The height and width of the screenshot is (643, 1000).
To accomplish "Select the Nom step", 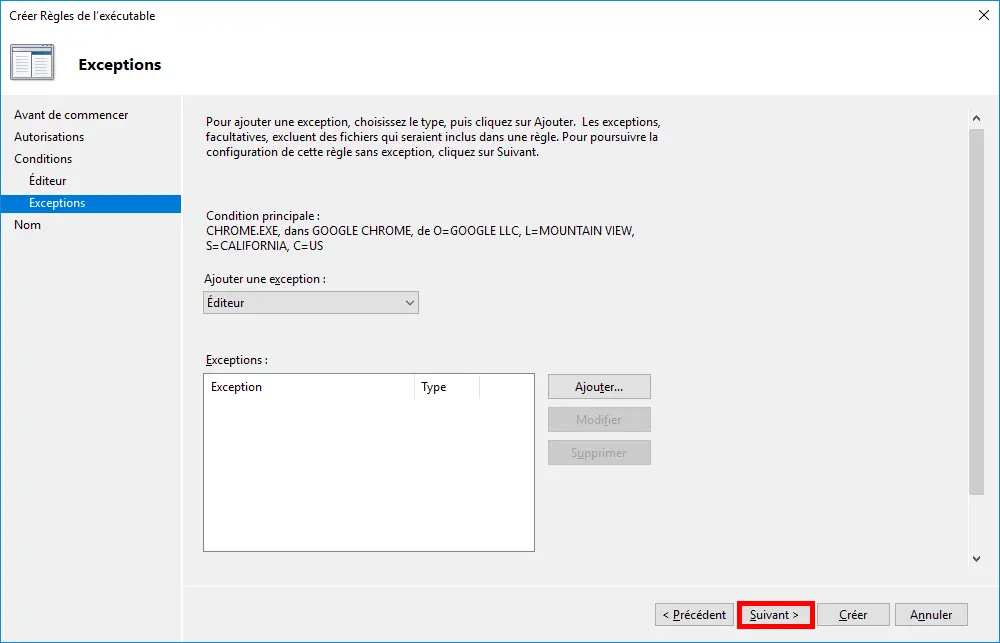I will [x=27, y=224].
